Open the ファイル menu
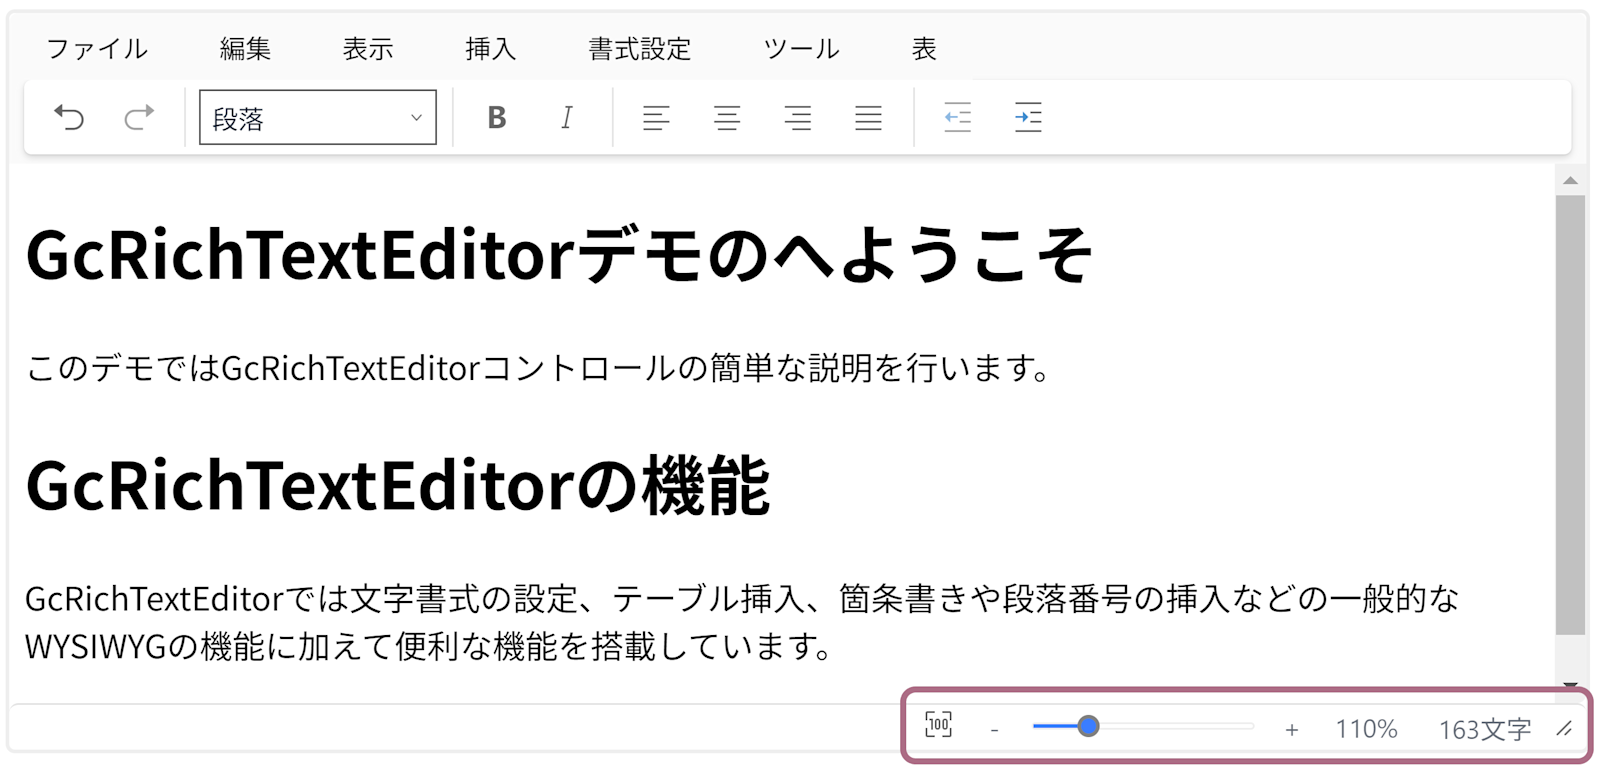Viewport: 1600px width, 775px height. pyautogui.click(x=97, y=49)
